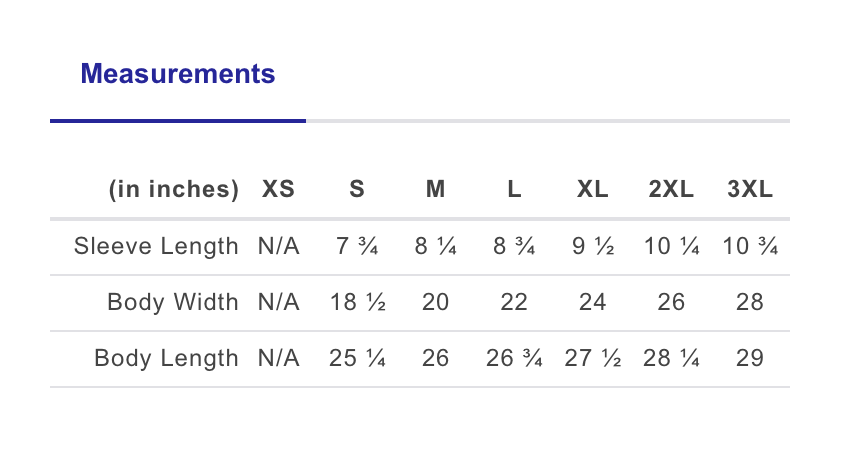
Task: Select the 2XL size column header
Action: tap(671, 190)
